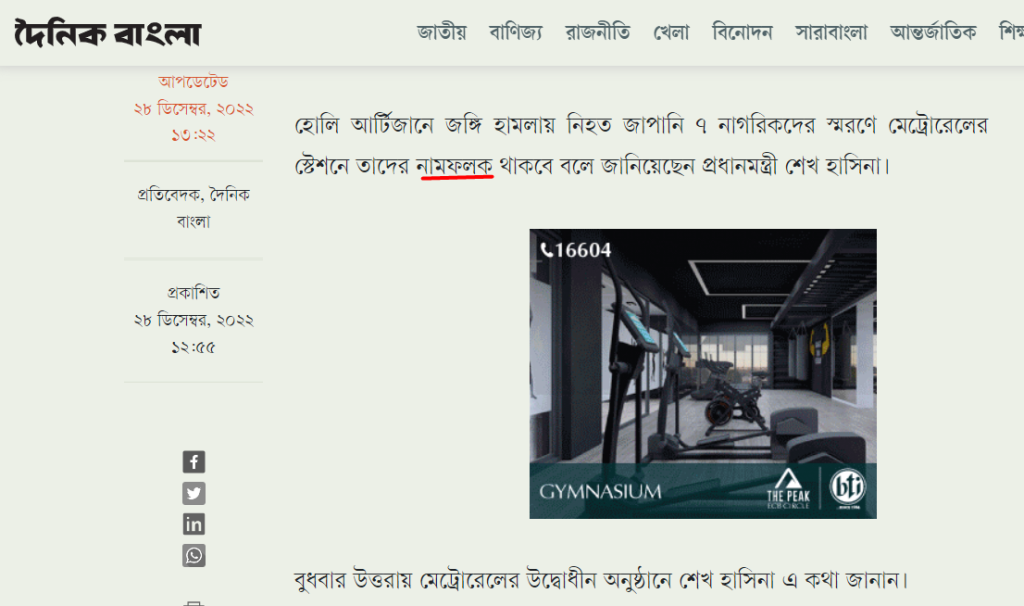Open the জাতীয় menu section
Screen dimensions: 1024x606
[441, 32]
